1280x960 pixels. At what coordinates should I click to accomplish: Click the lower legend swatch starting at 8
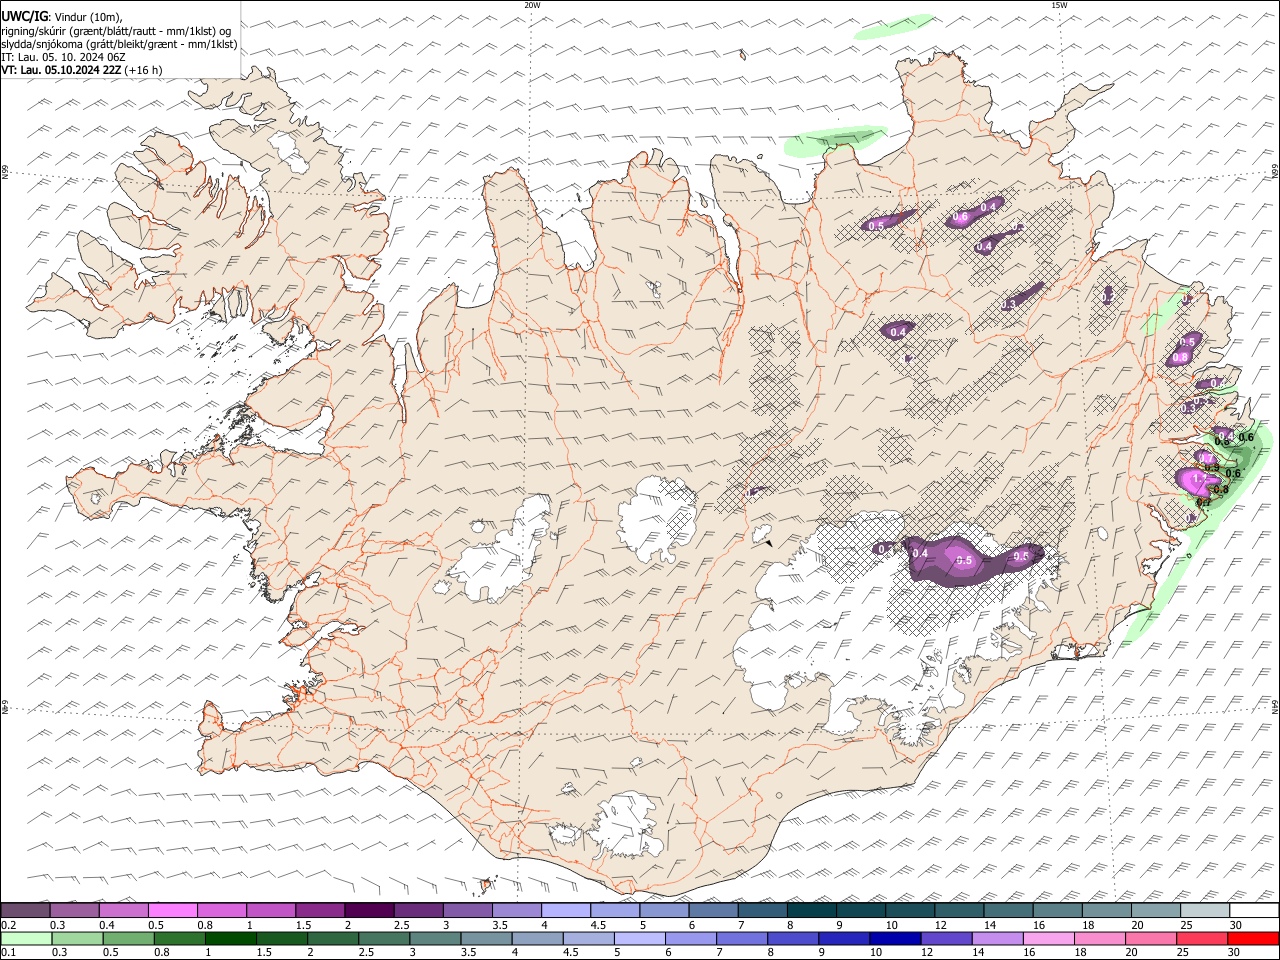792,939
